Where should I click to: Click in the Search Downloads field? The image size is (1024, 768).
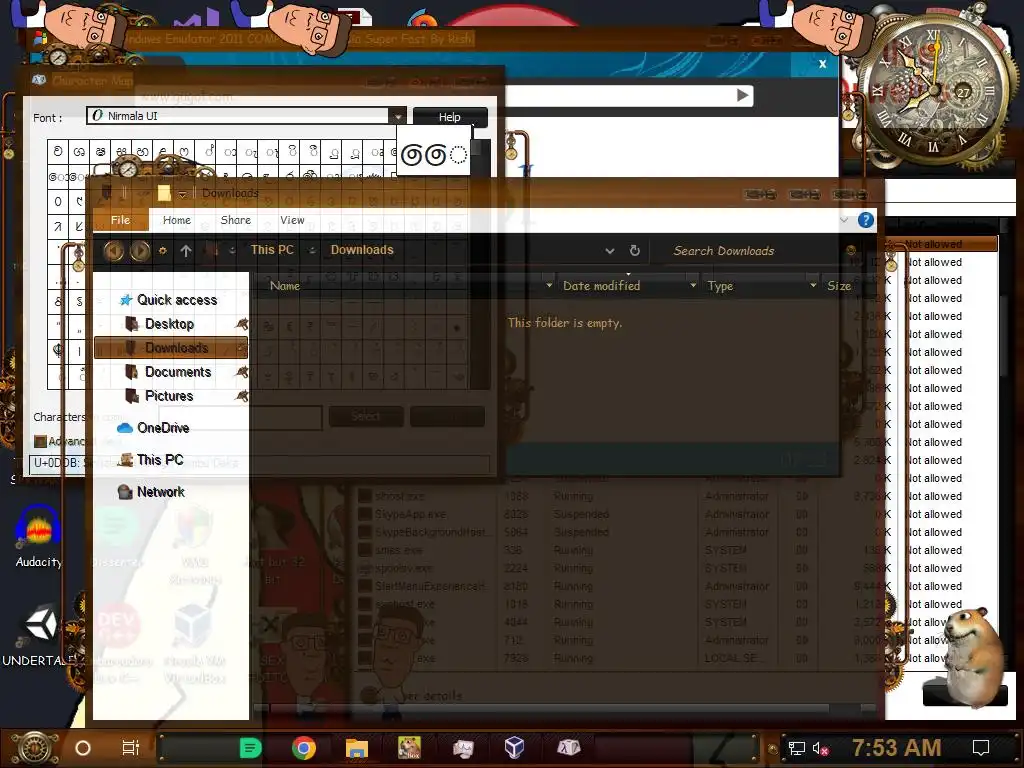pyautogui.click(x=749, y=251)
